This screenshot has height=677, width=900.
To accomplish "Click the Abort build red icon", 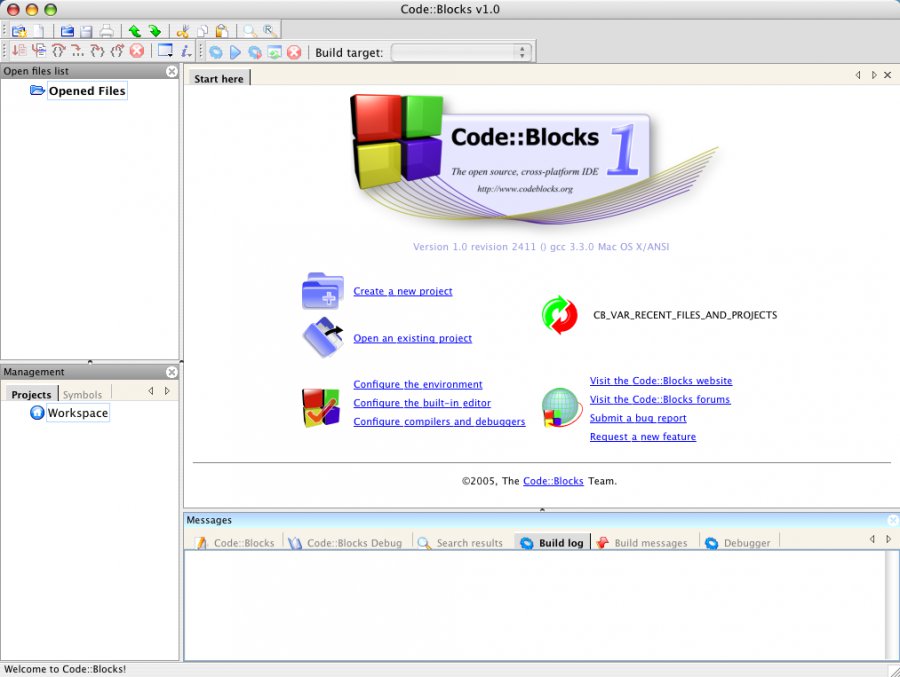I will tap(294, 53).
